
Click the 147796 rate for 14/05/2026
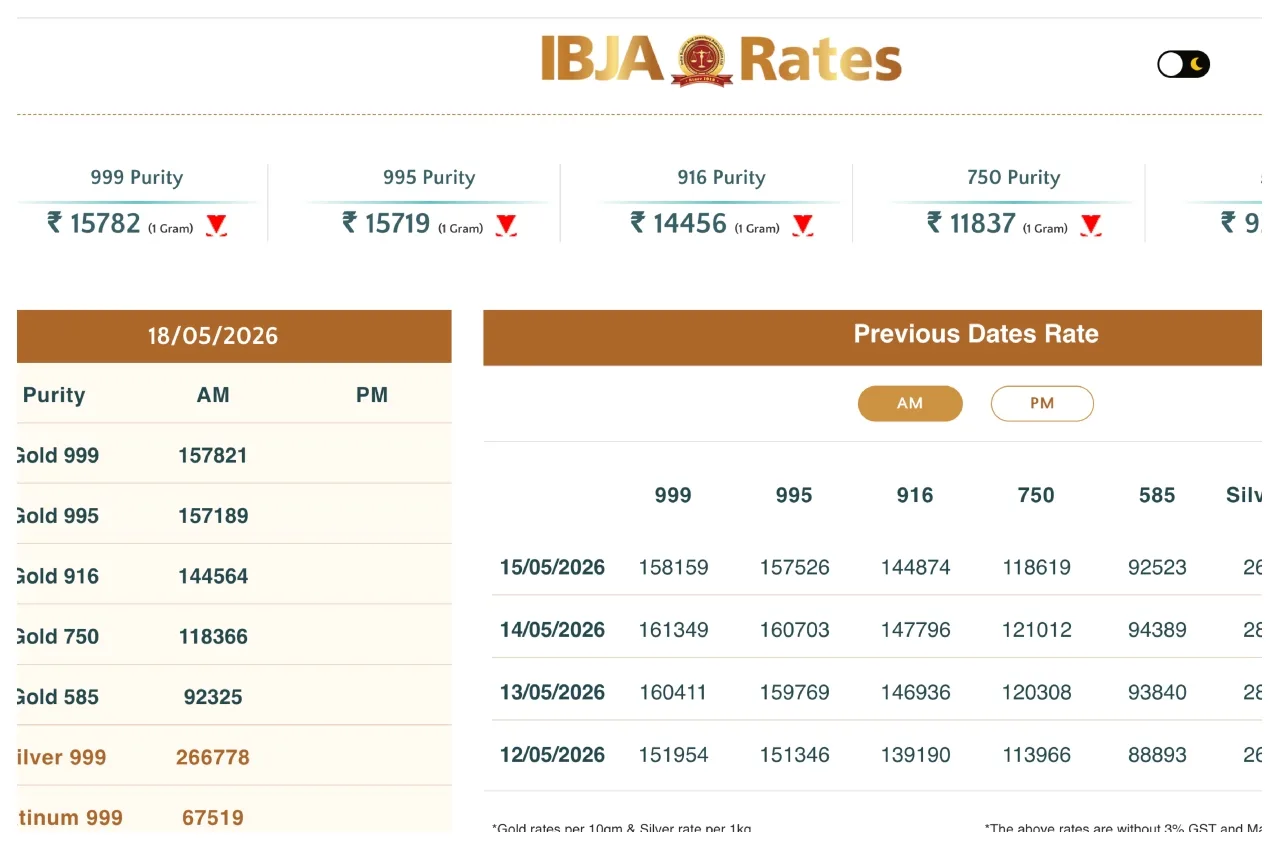click(915, 630)
